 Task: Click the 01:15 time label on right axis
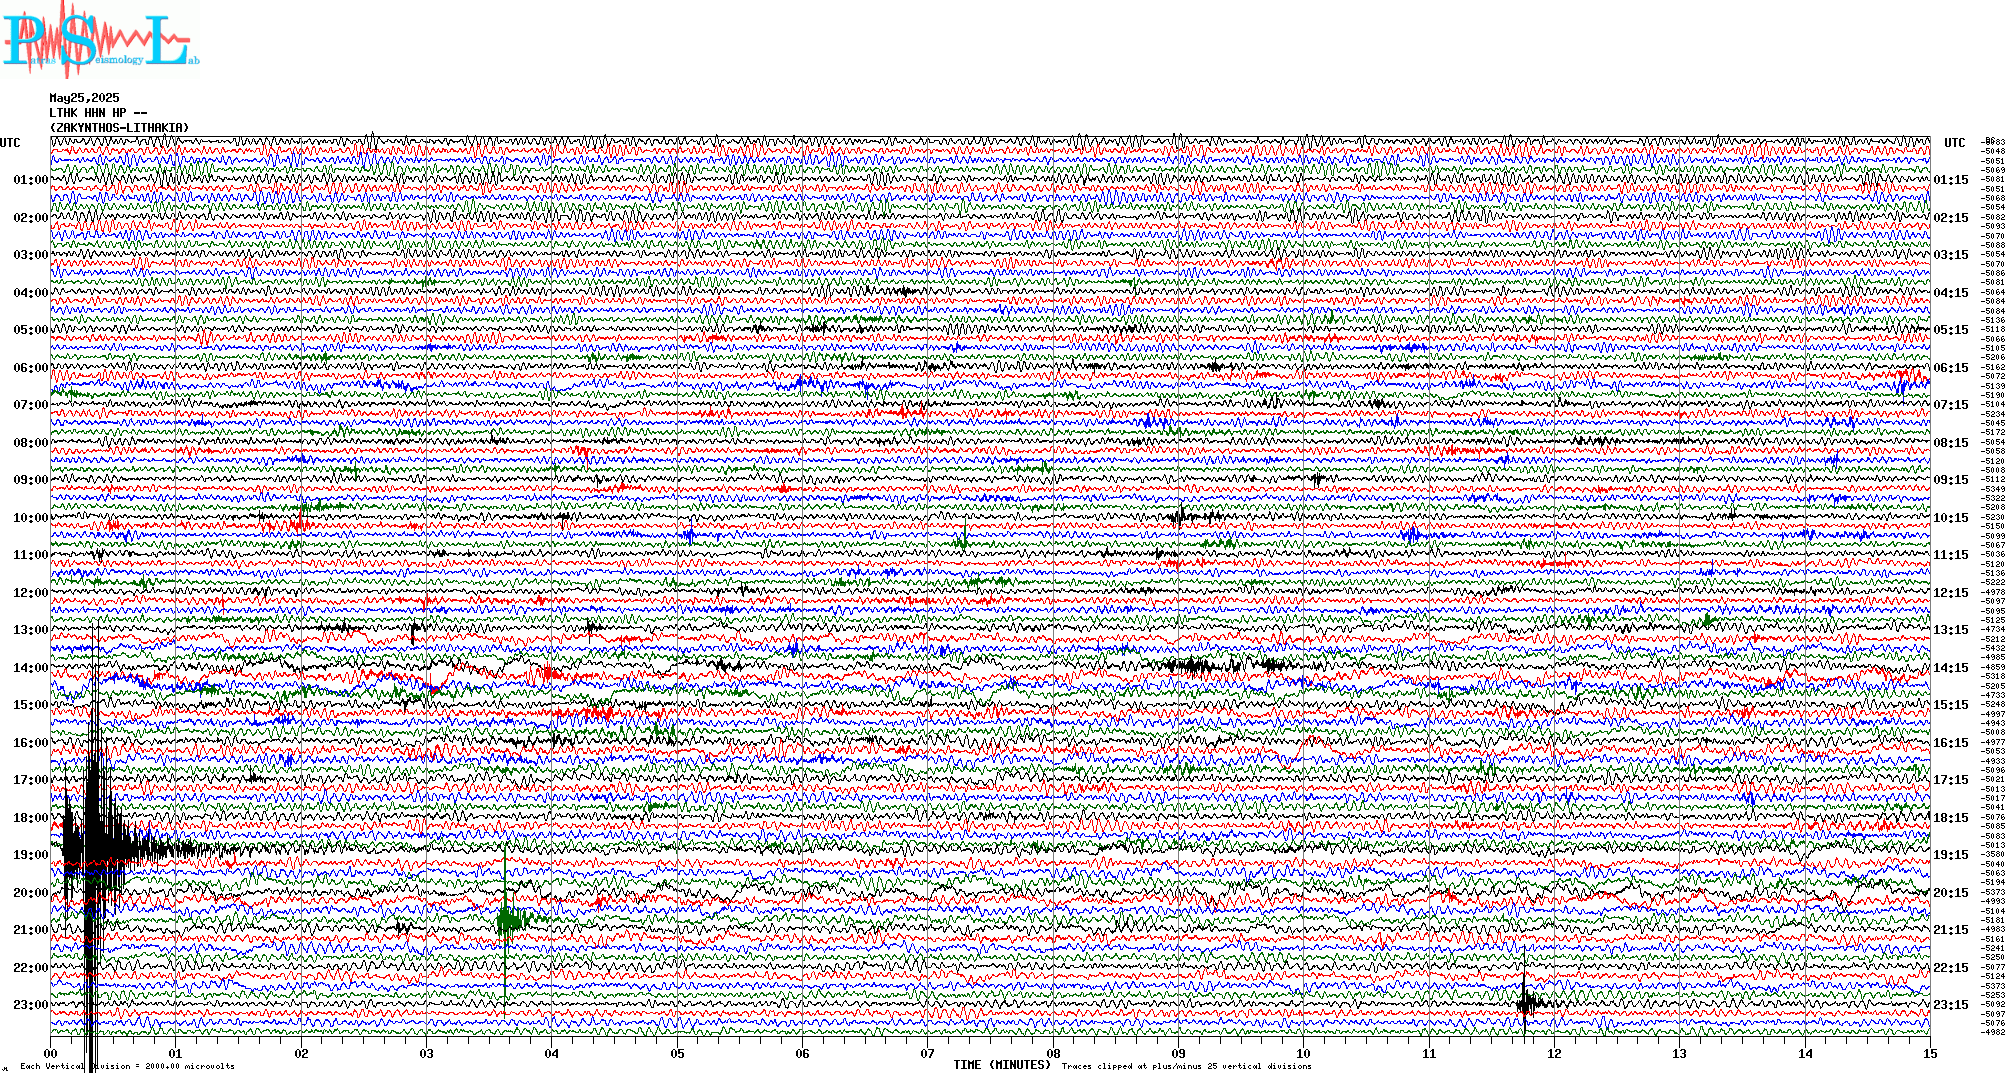(1951, 180)
